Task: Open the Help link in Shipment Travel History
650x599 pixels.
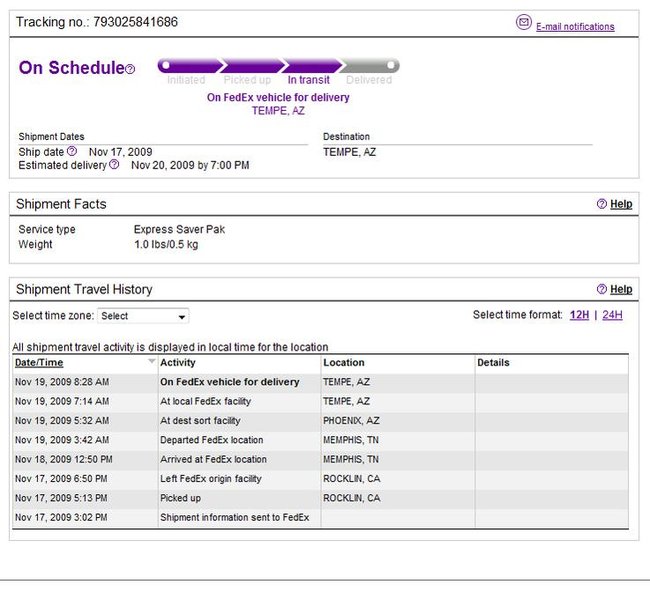Action: [x=621, y=289]
